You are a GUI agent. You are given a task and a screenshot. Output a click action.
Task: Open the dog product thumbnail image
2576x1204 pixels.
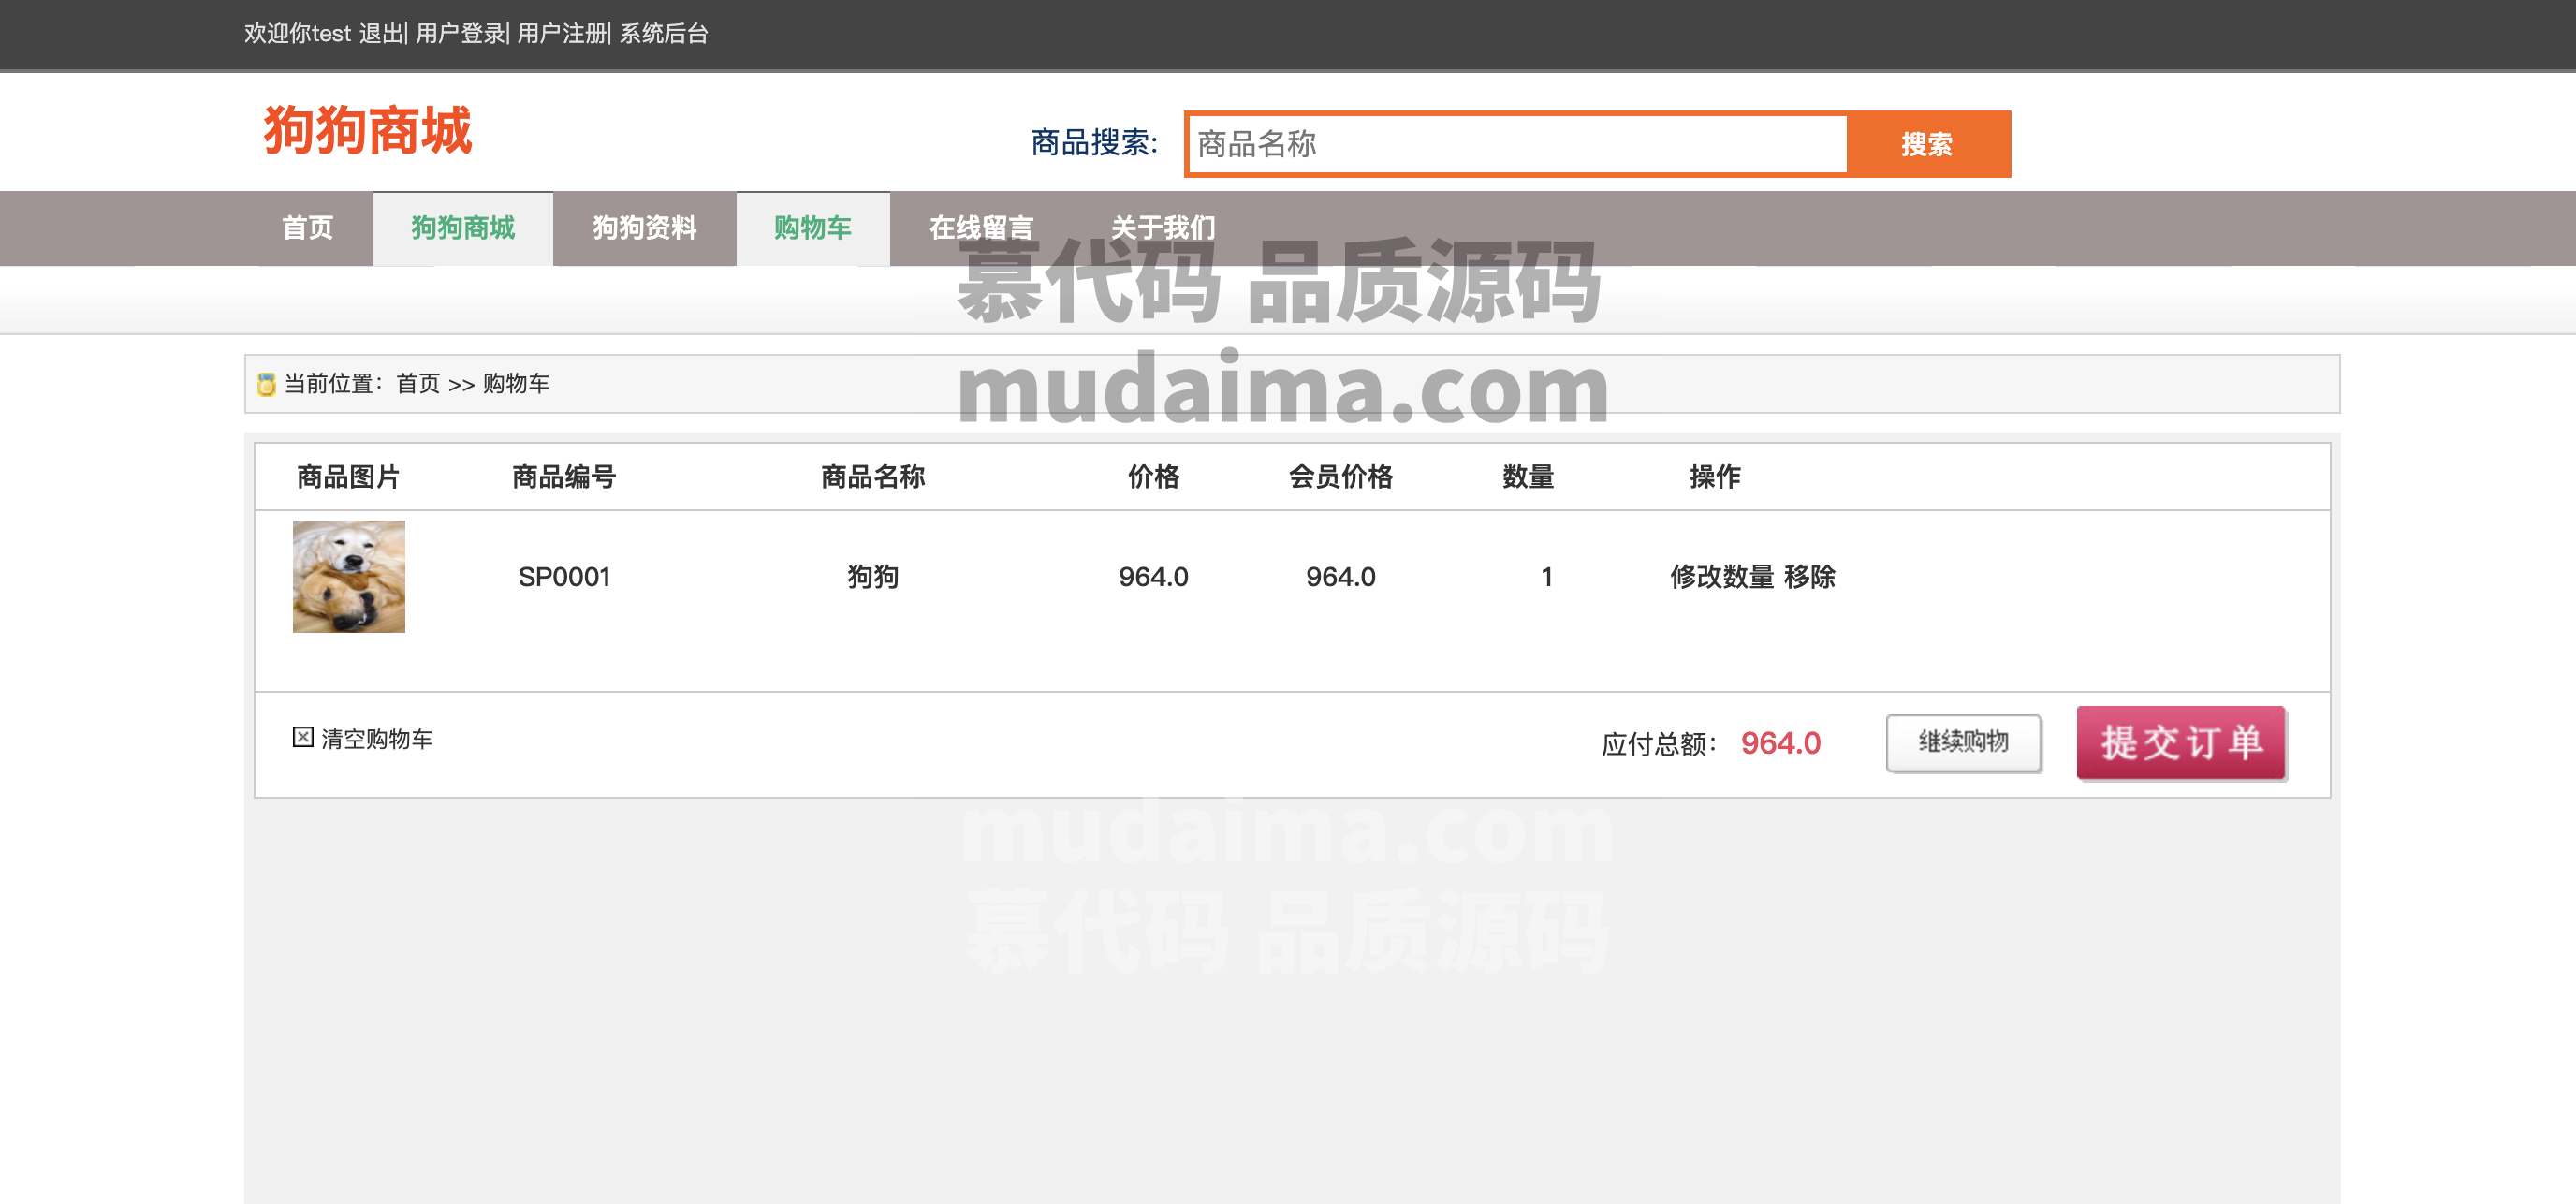[349, 576]
